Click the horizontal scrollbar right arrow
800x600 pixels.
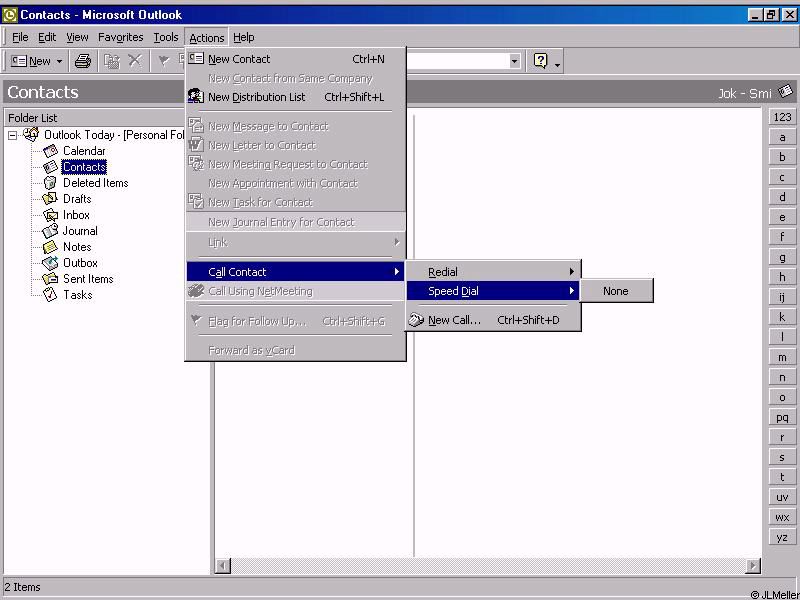click(x=753, y=565)
